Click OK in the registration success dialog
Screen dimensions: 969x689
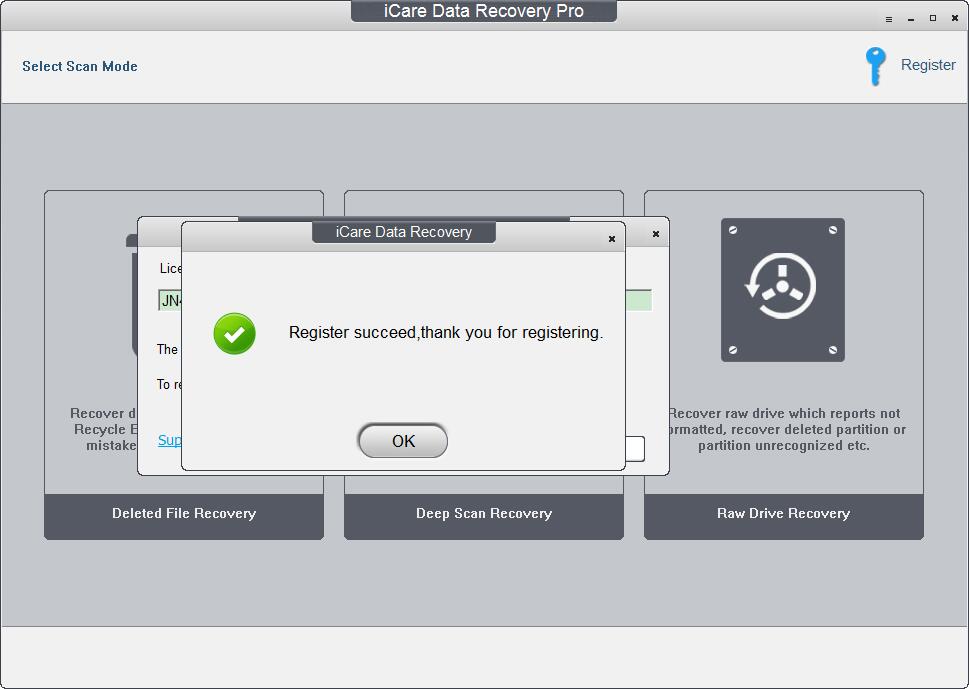click(x=402, y=441)
